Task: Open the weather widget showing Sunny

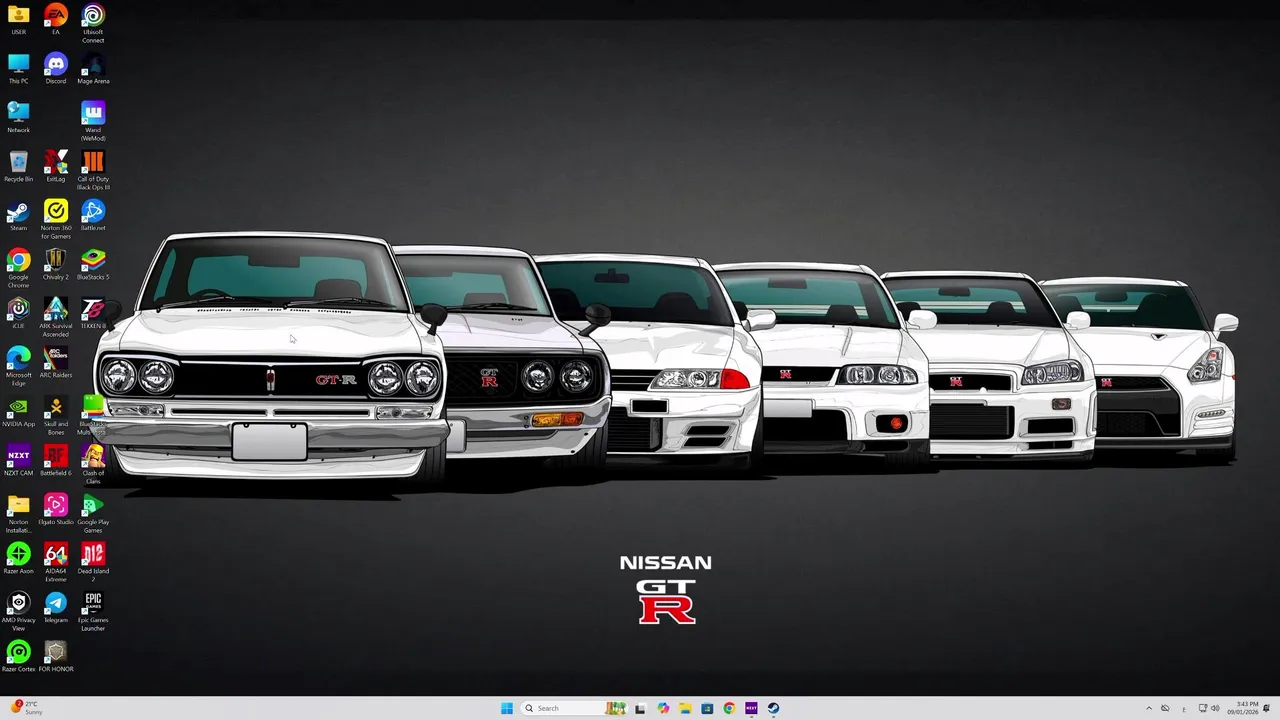Action: click(x=24, y=708)
